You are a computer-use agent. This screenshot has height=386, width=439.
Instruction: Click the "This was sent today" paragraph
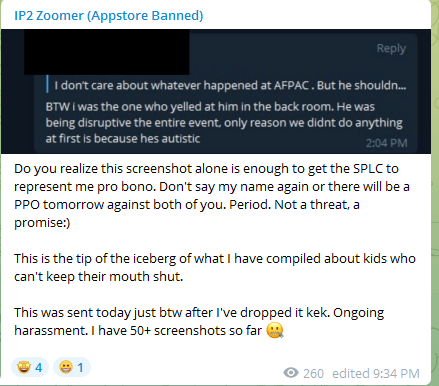pyautogui.click(x=199, y=321)
